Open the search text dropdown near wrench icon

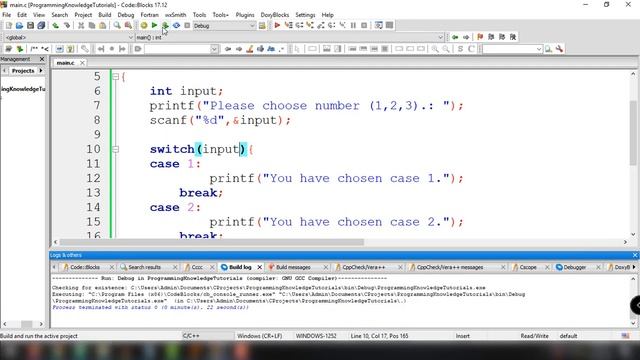pyautogui.click(x=539, y=49)
